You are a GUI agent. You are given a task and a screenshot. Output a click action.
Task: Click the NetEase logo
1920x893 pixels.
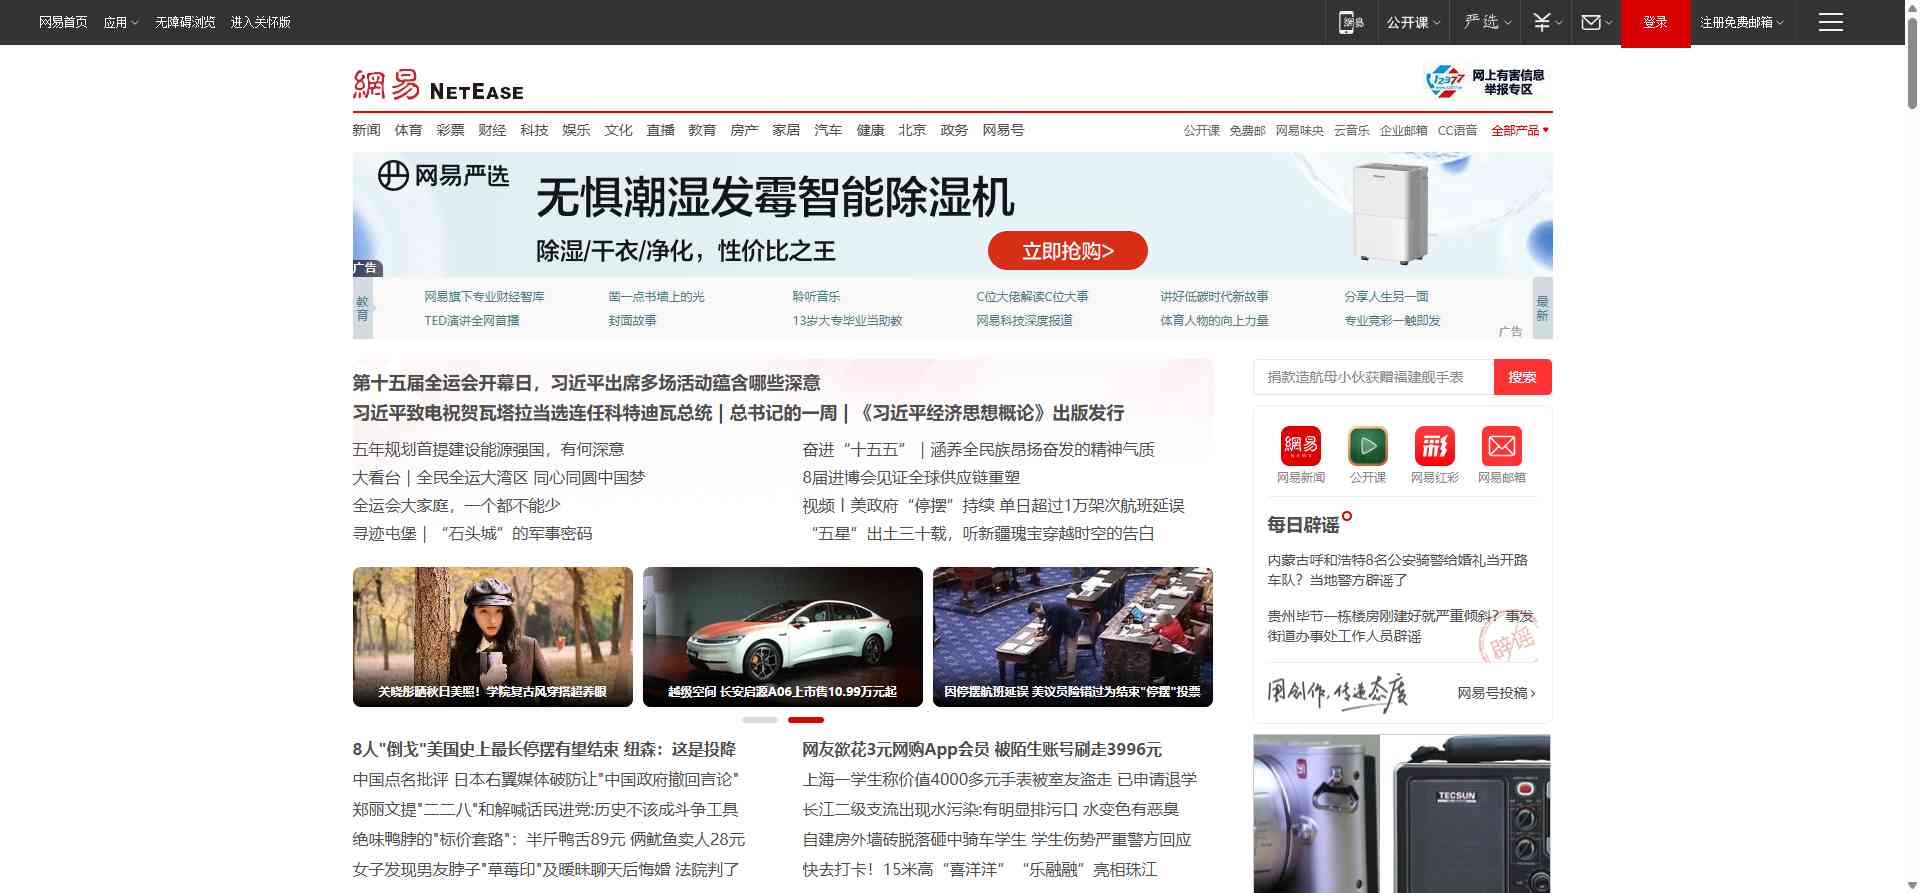pos(438,85)
